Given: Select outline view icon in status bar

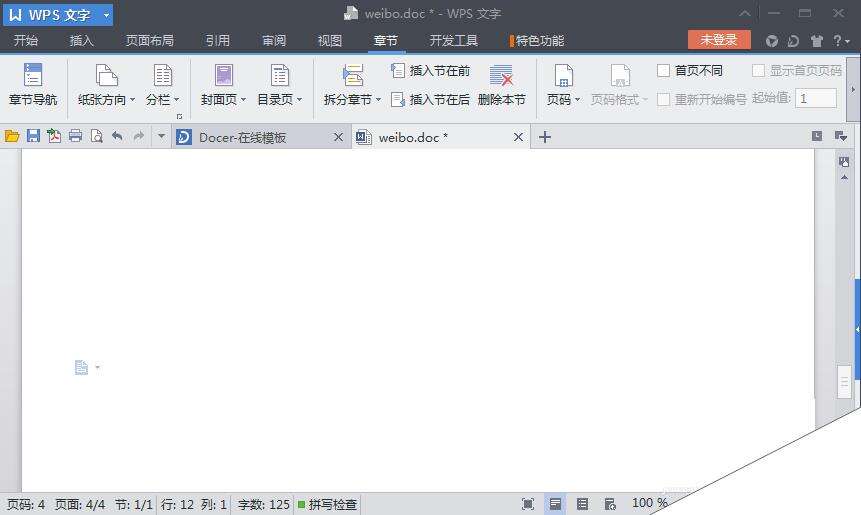Looking at the screenshot, I should 583,503.
